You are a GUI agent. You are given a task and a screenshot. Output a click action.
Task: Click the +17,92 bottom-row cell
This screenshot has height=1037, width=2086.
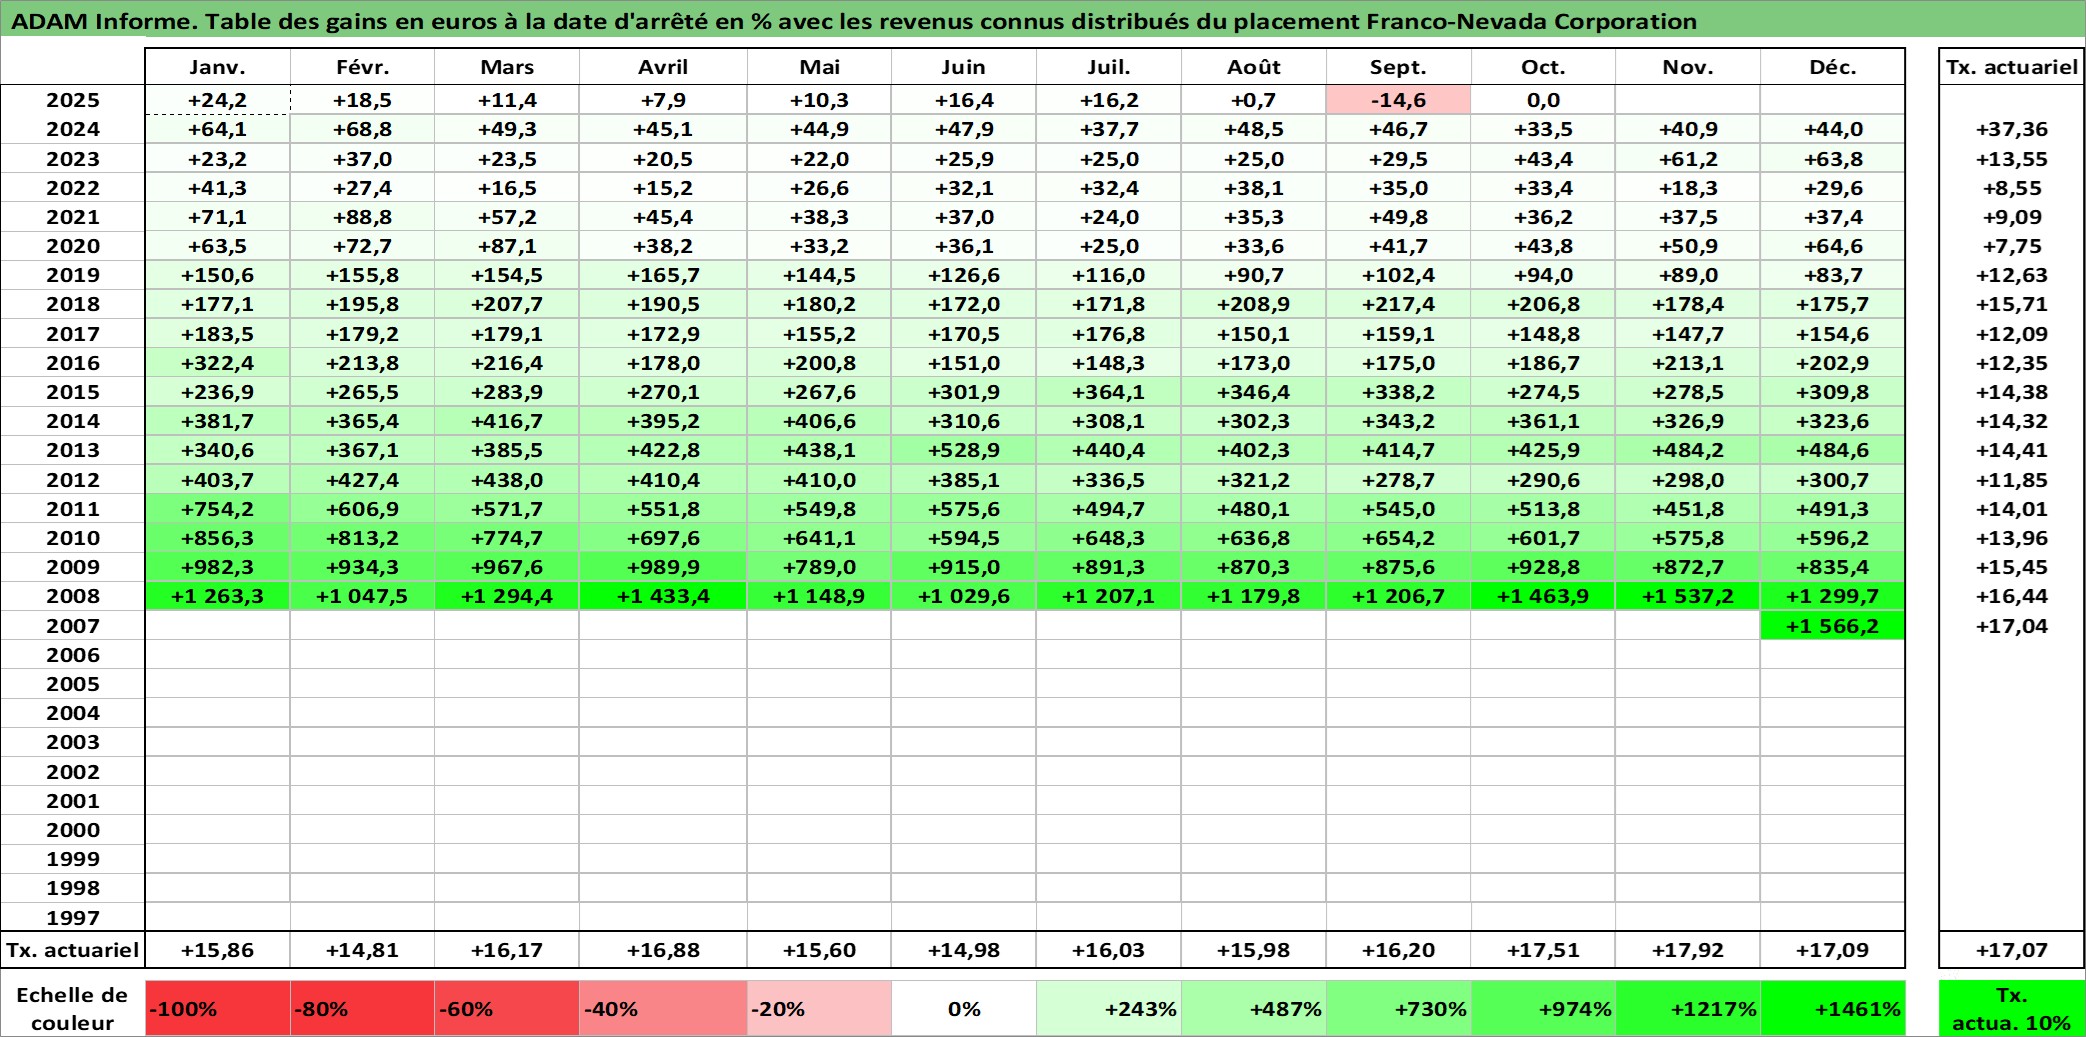[x=1688, y=950]
